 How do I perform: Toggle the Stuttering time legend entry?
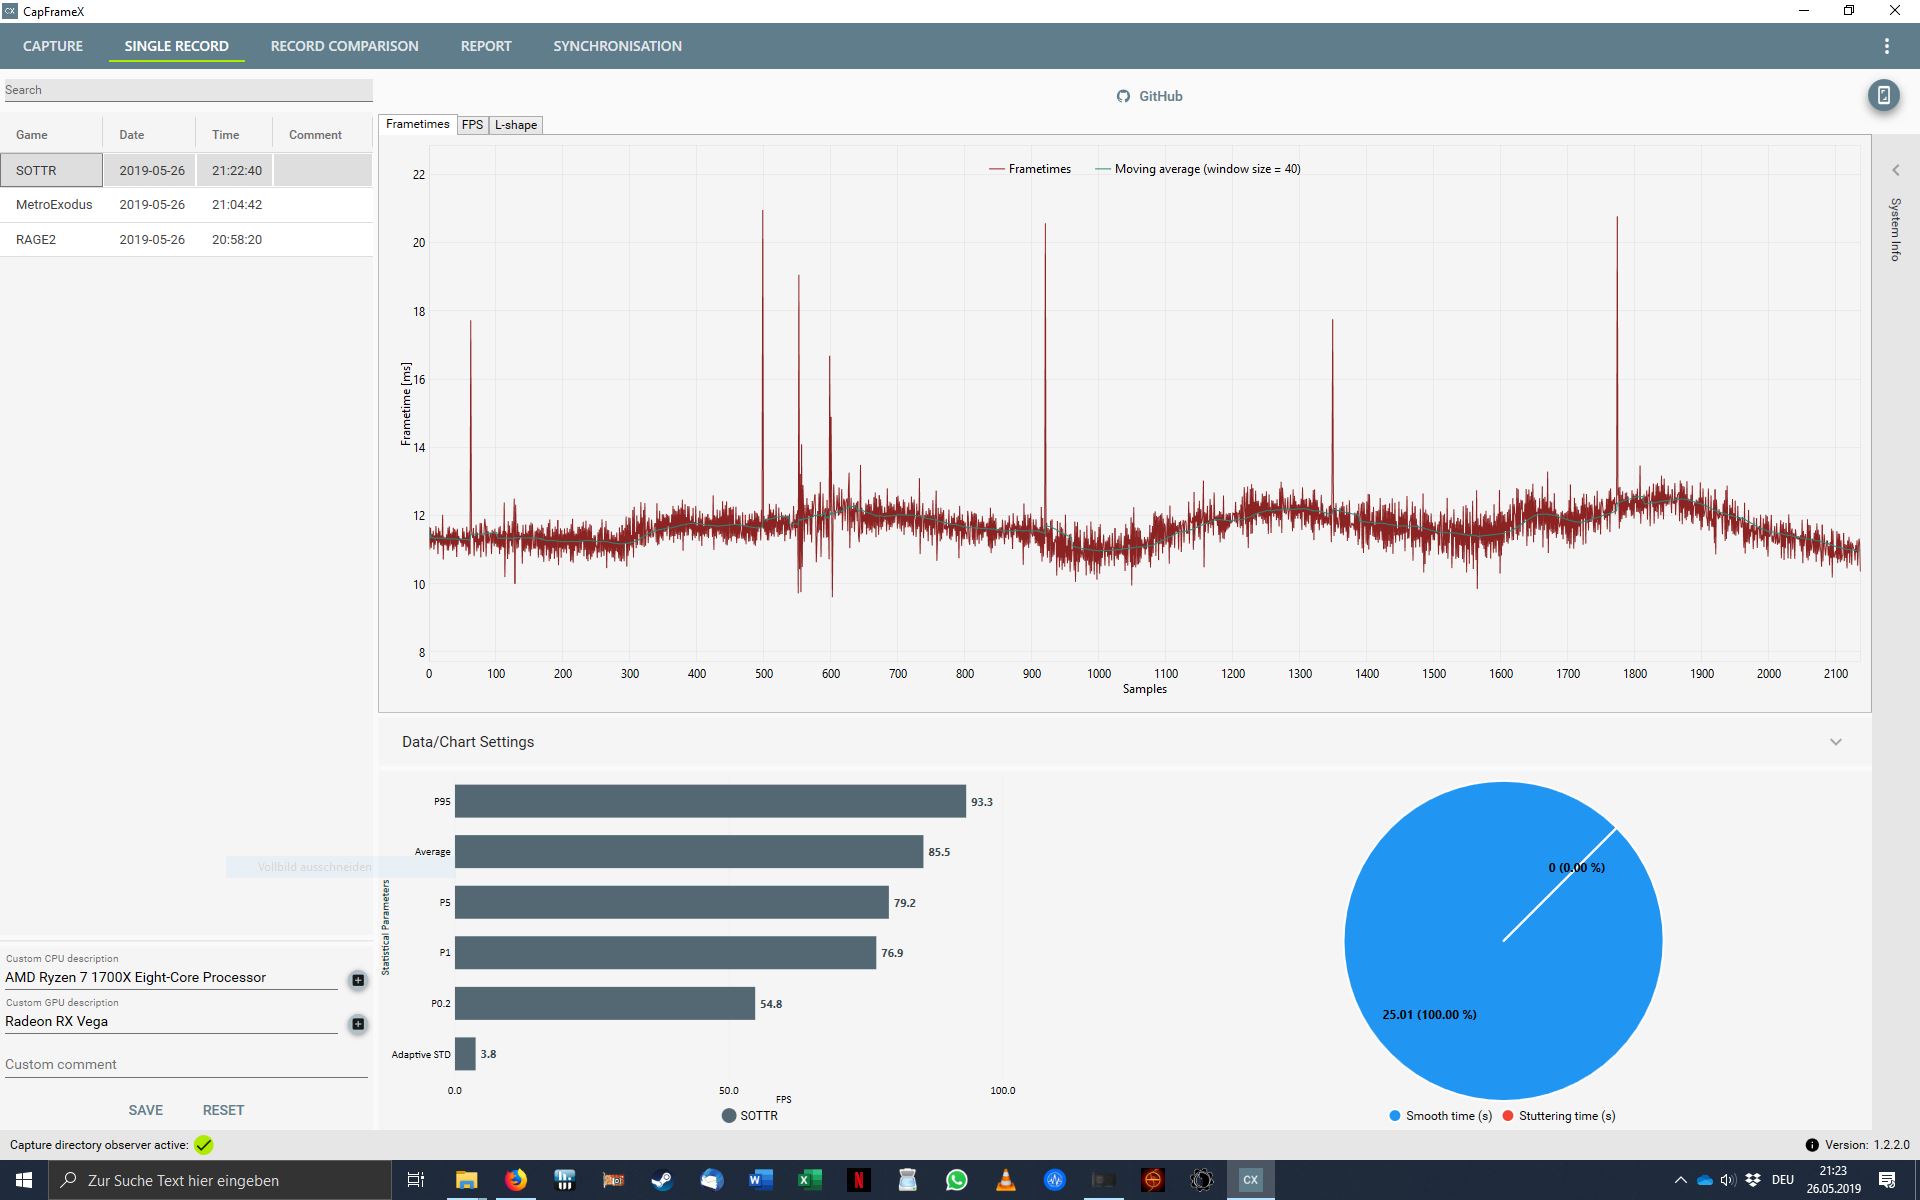click(x=1558, y=1116)
